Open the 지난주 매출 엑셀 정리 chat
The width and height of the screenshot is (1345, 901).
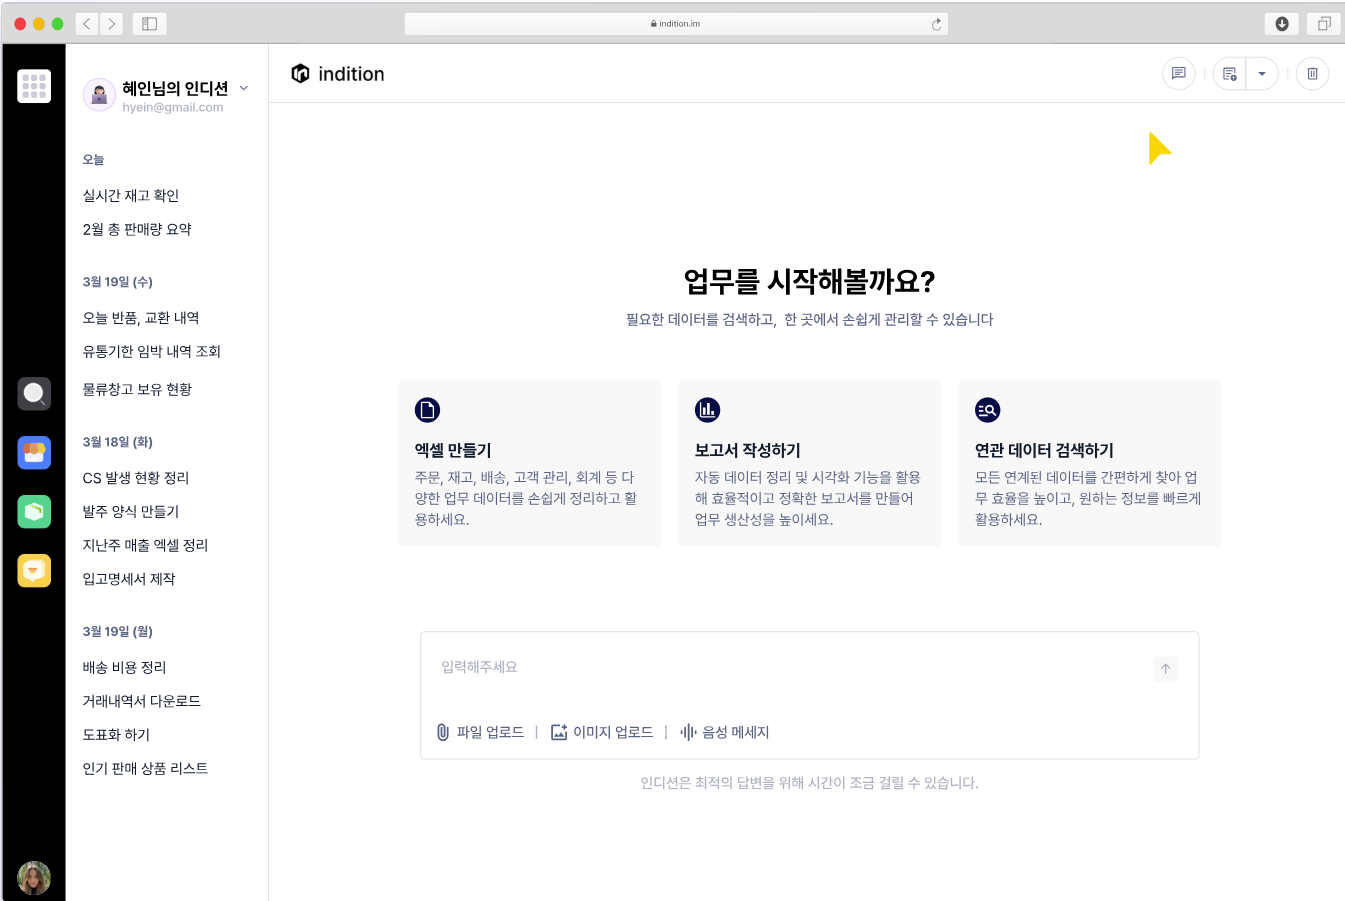145,545
